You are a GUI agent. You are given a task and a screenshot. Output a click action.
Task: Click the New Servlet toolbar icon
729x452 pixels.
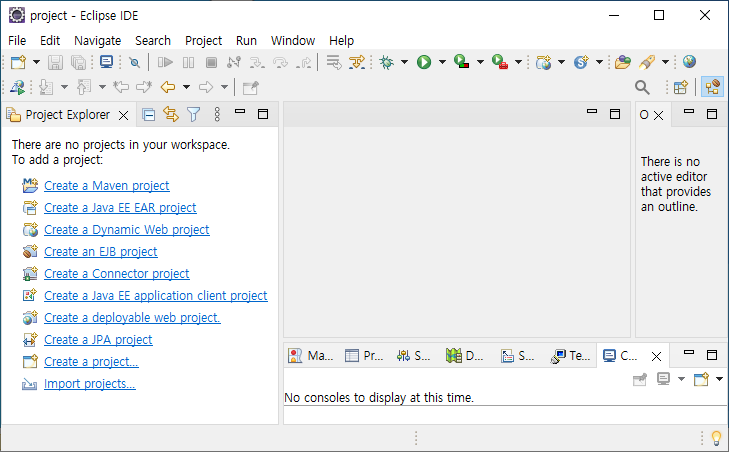(x=581, y=62)
